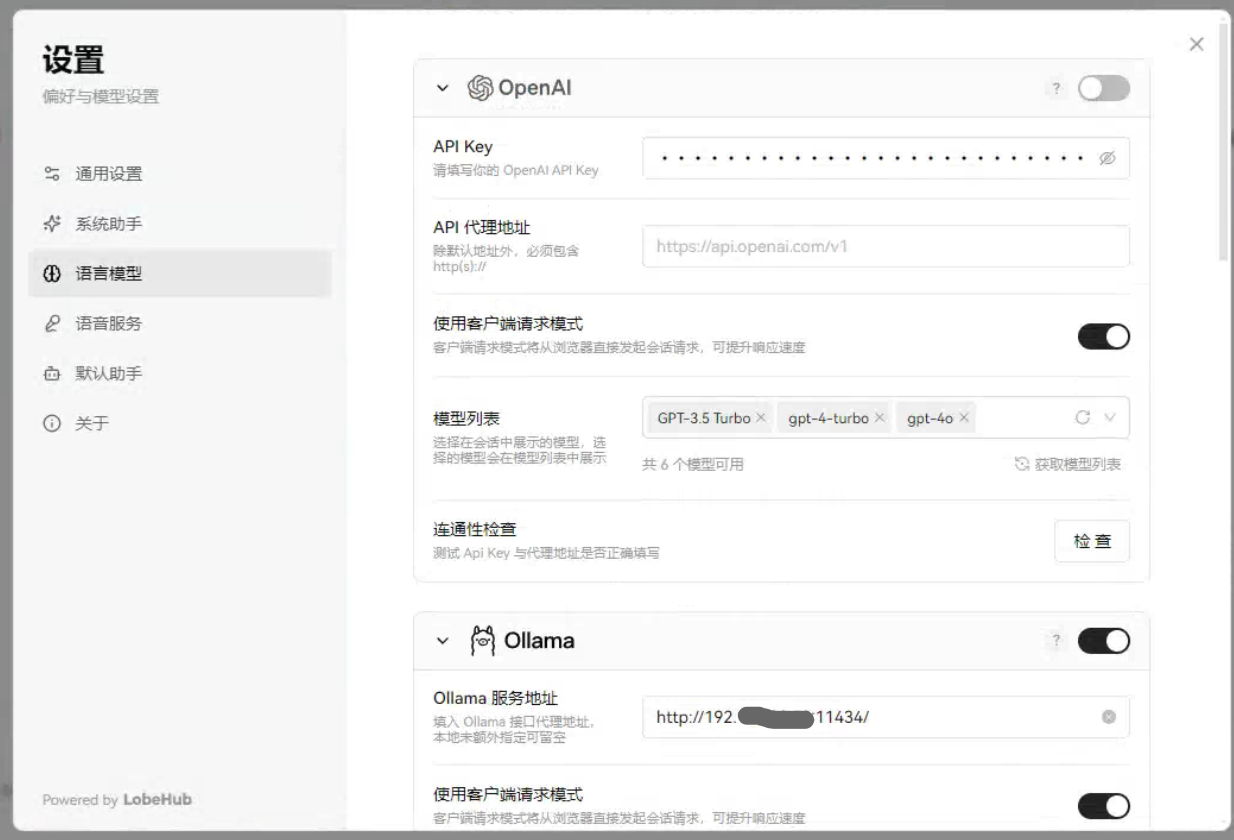This screenshot has height=840, width=1234.
Task: Open the 关于 page
Action: pos(180,424)
